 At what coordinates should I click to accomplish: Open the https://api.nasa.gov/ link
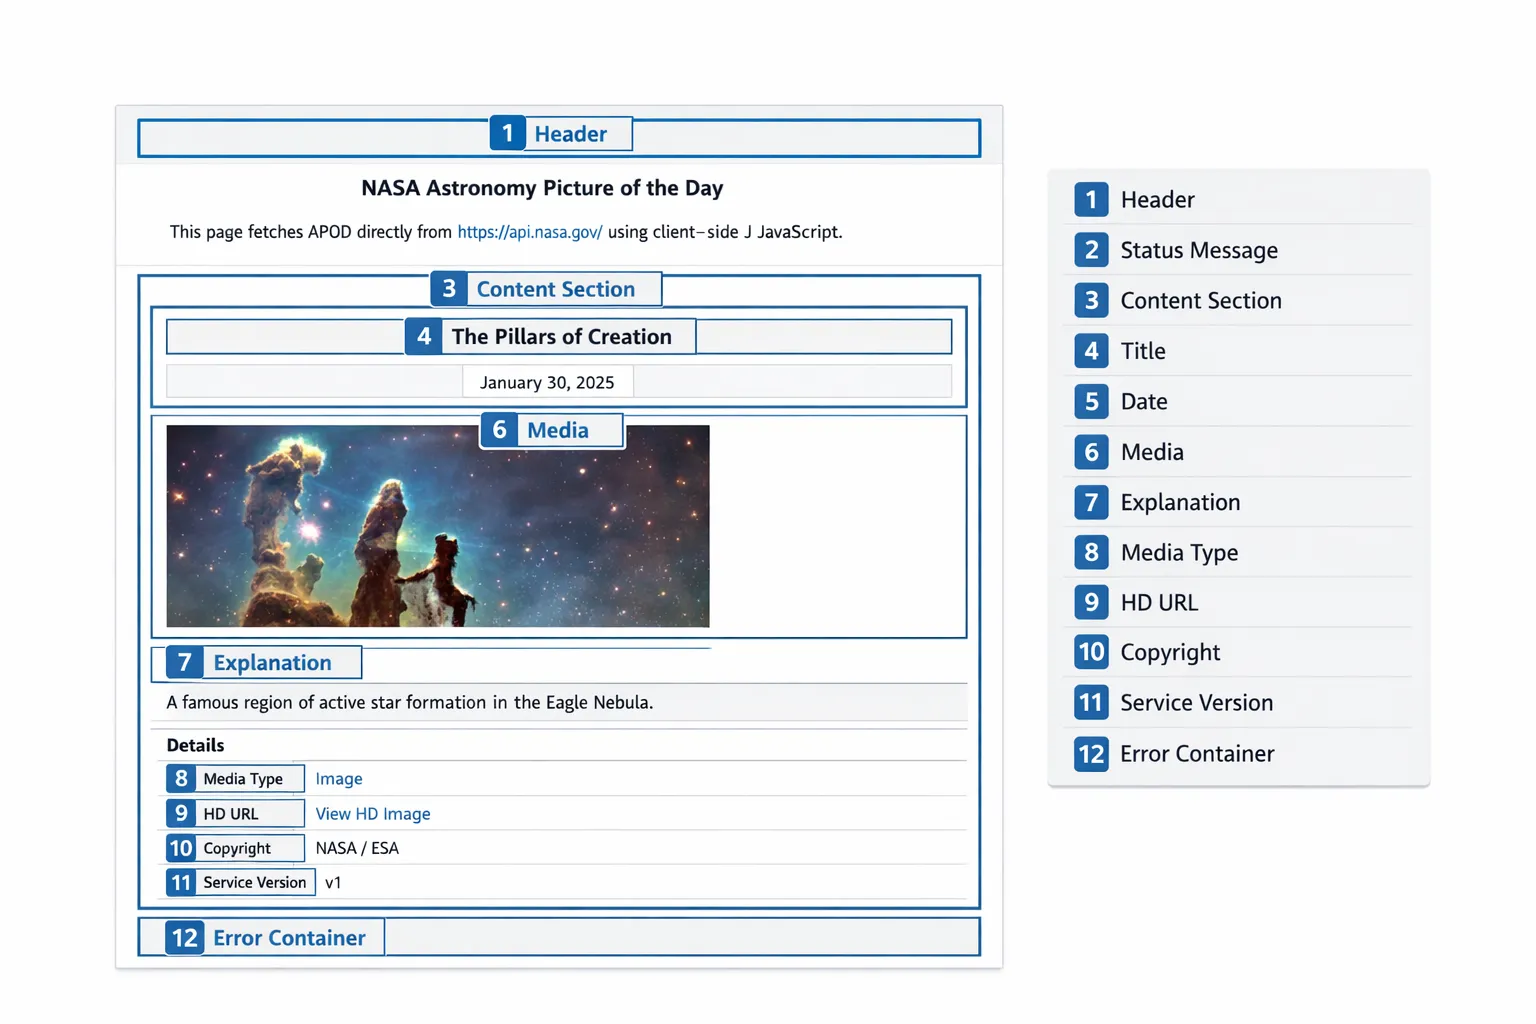[529, 231]
